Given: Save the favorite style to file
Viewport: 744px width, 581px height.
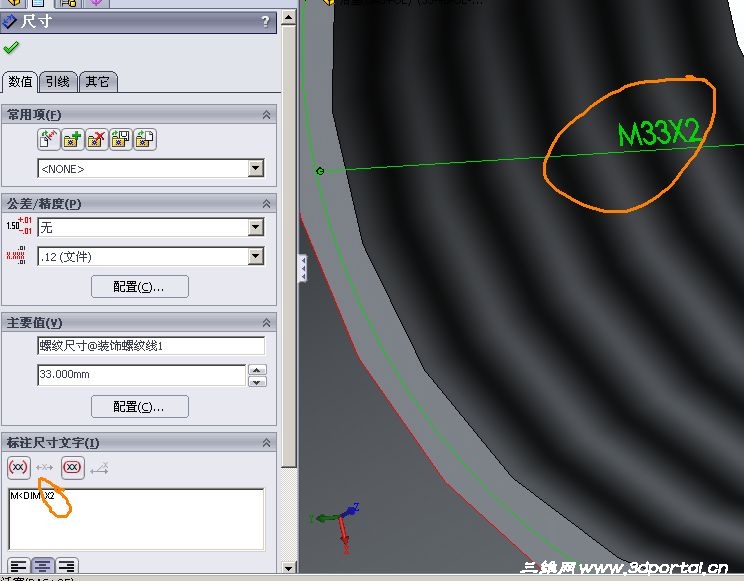Looking at the screenshot, I should [121, 140].
